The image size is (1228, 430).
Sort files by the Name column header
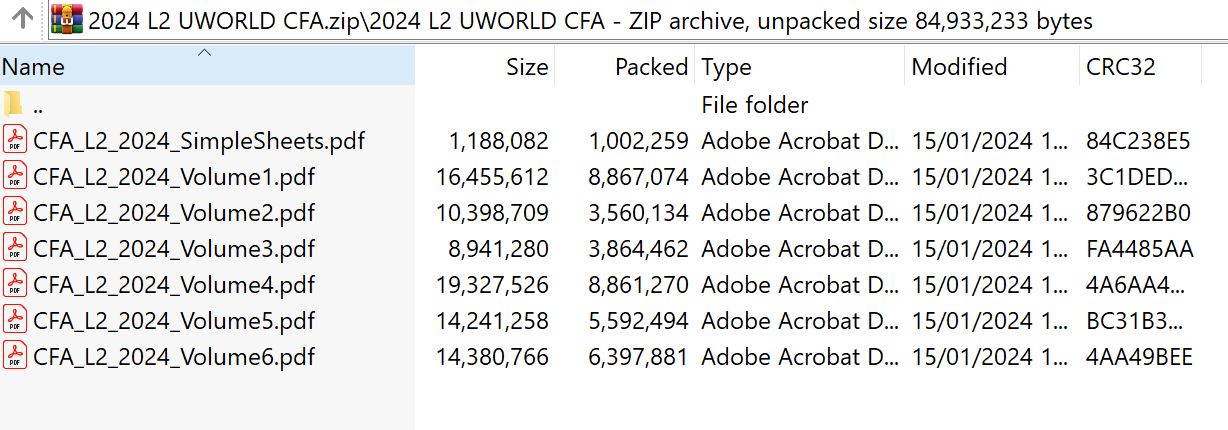(x=100, y=67)
